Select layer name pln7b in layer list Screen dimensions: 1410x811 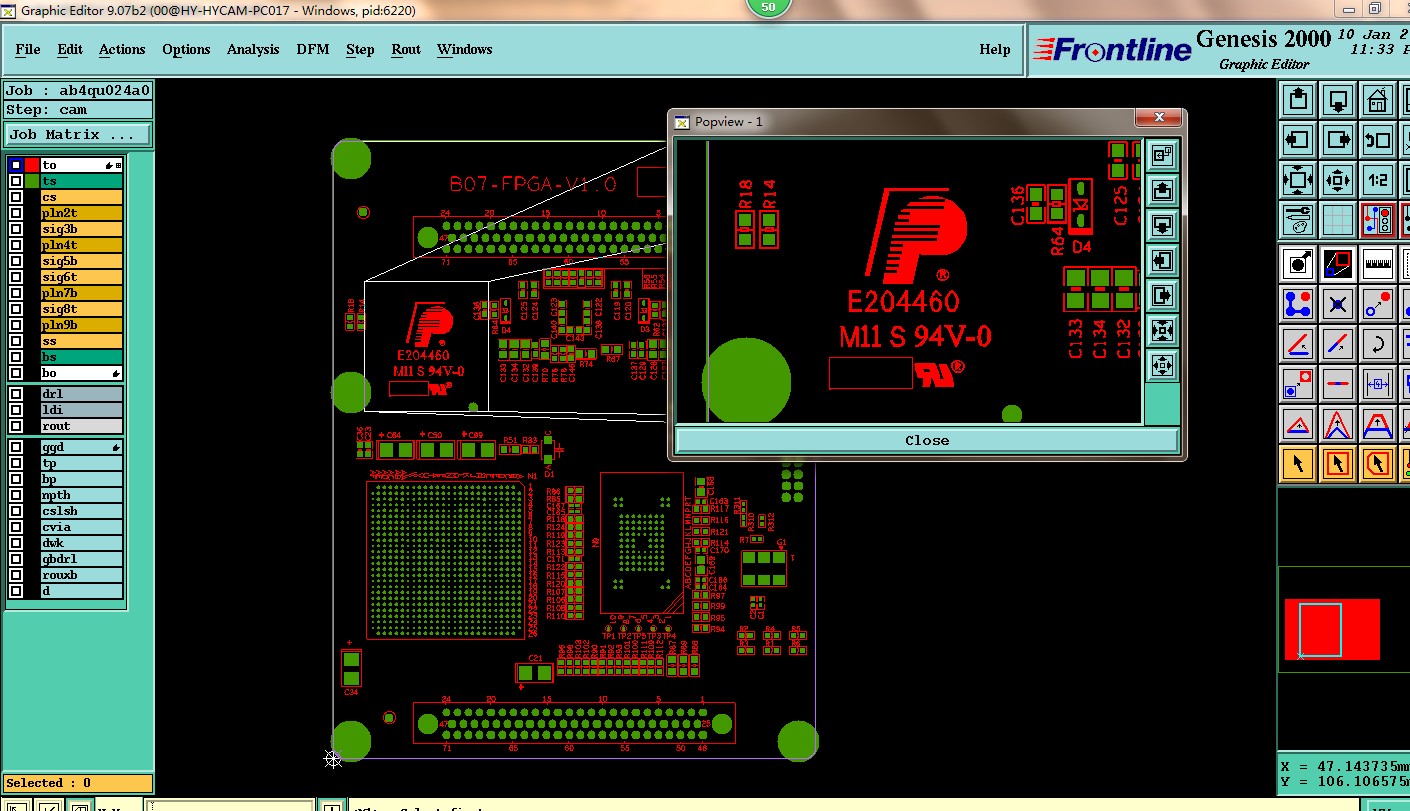(81, 293)
